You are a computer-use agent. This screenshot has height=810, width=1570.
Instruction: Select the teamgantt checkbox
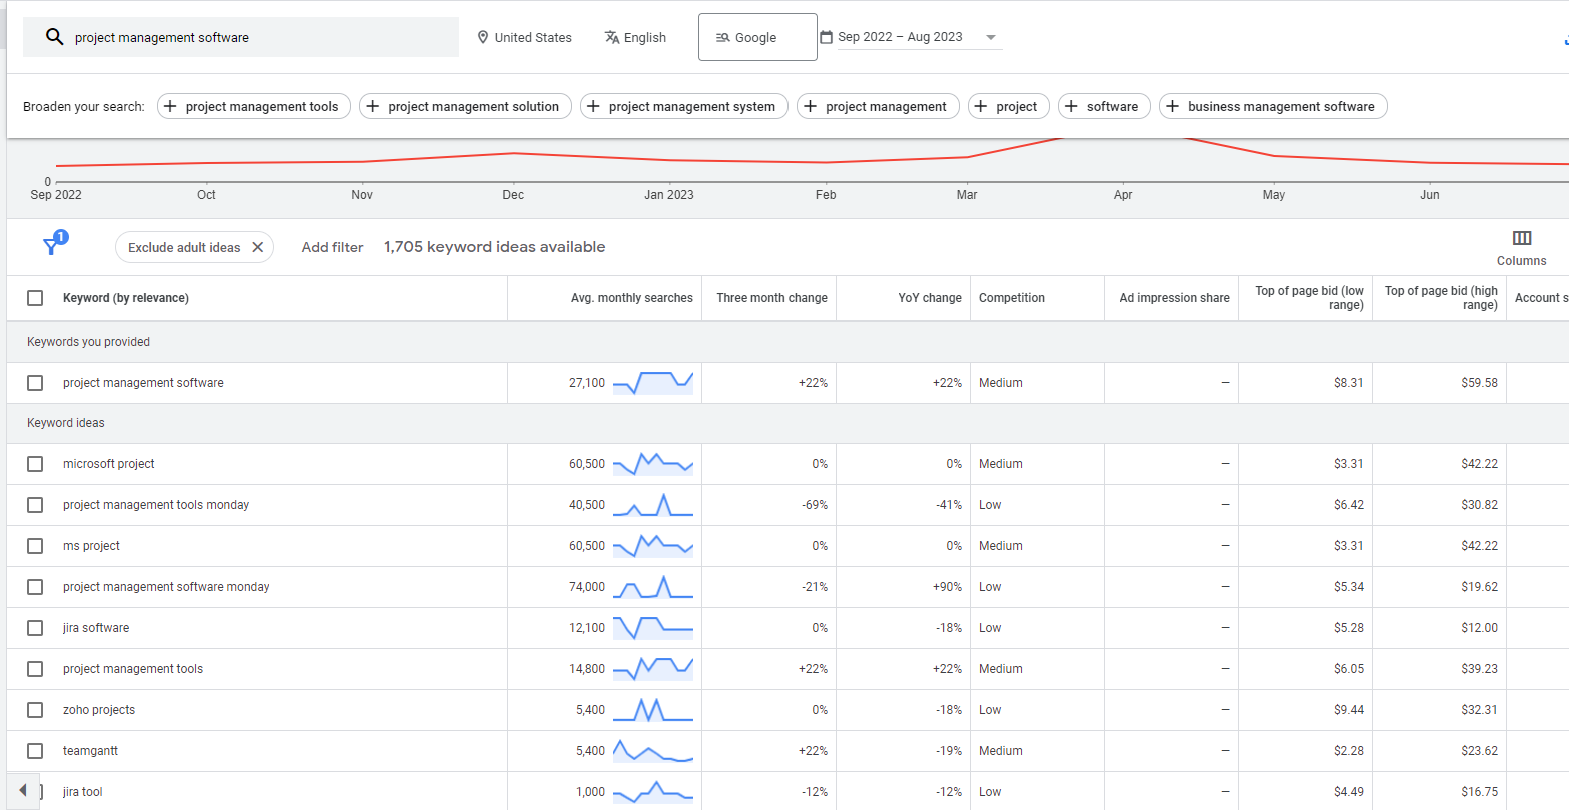[x=35, y=751]
